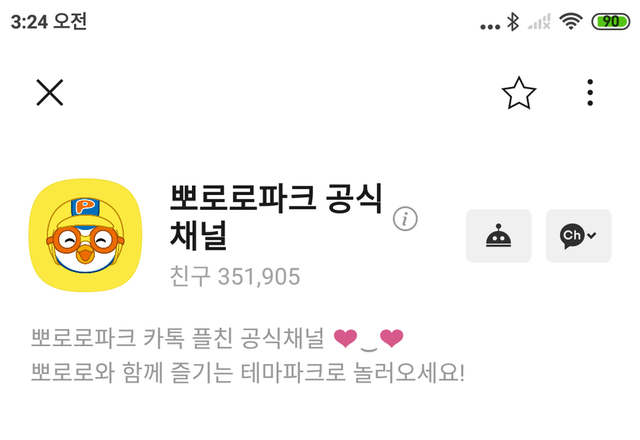Tap the cellular signal strength icon

[x=539, y=21]
